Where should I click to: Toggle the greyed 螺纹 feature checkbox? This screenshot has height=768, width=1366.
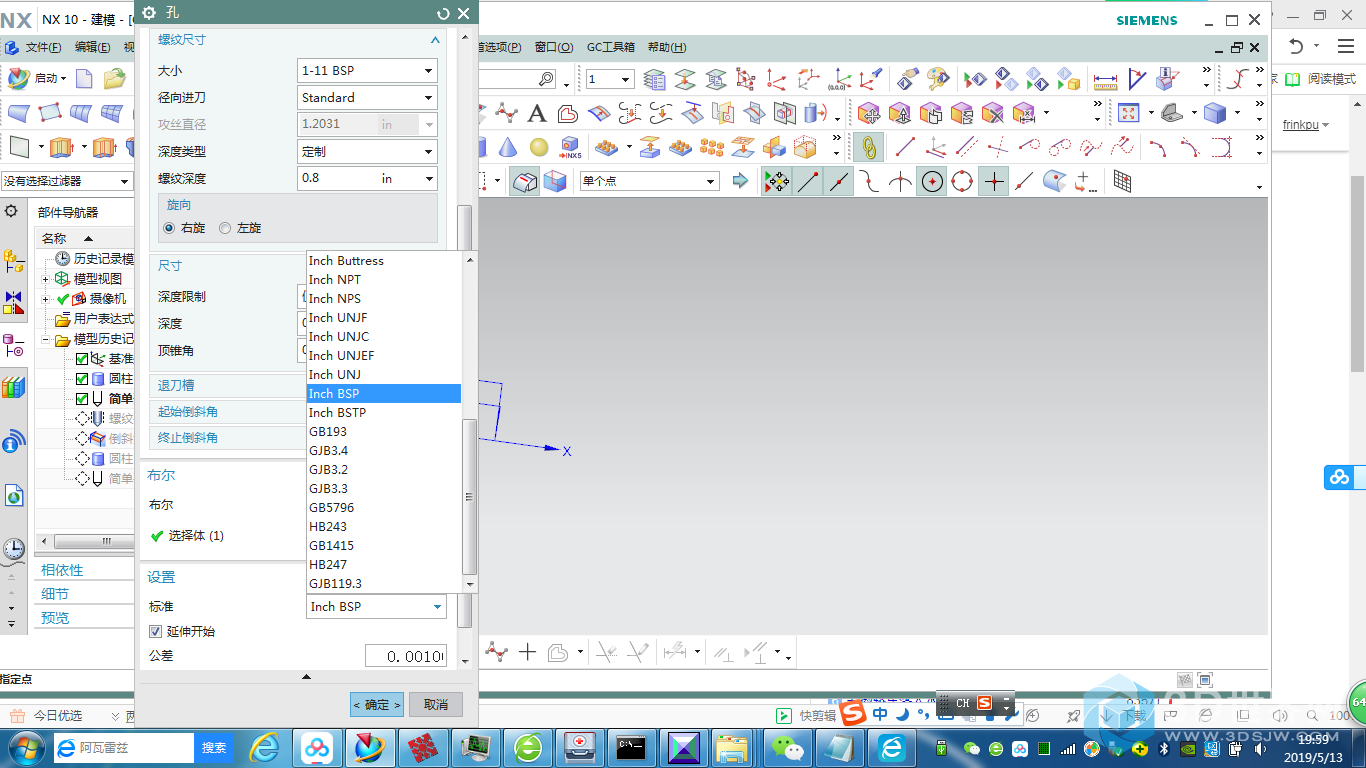point(82,419)
